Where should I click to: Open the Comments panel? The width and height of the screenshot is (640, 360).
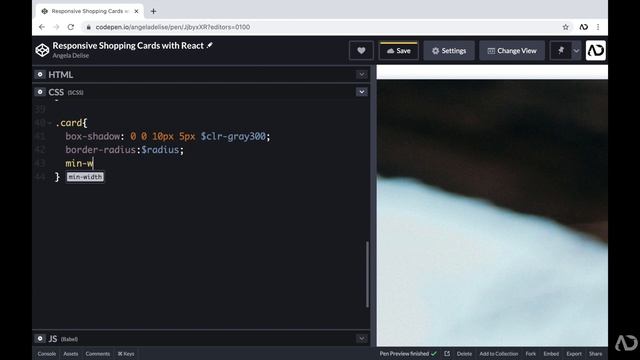(98, 353)
